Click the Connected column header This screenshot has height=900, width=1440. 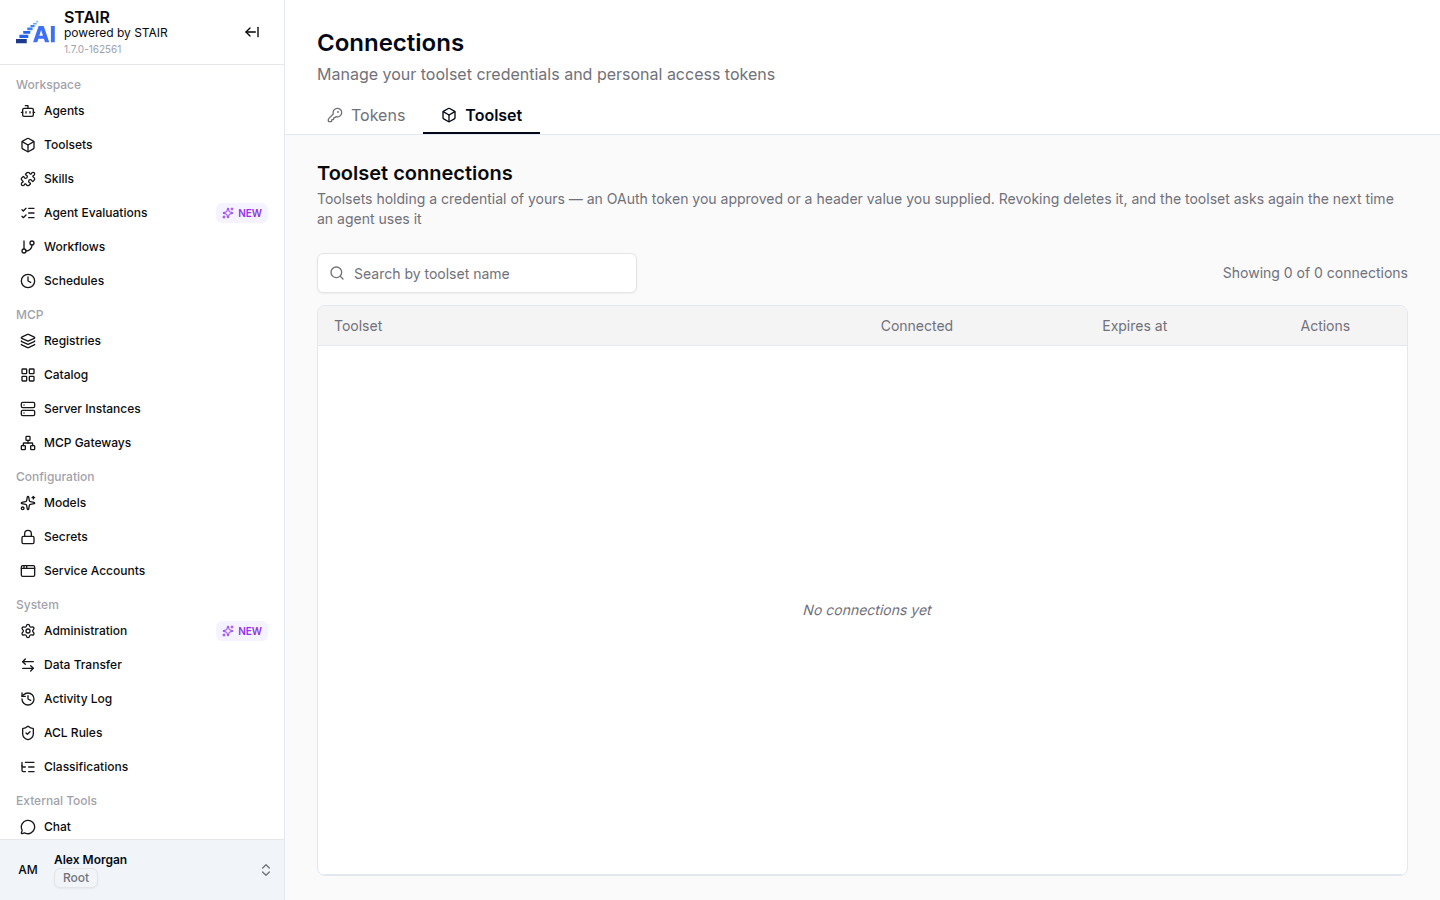[x=917, y=326]
